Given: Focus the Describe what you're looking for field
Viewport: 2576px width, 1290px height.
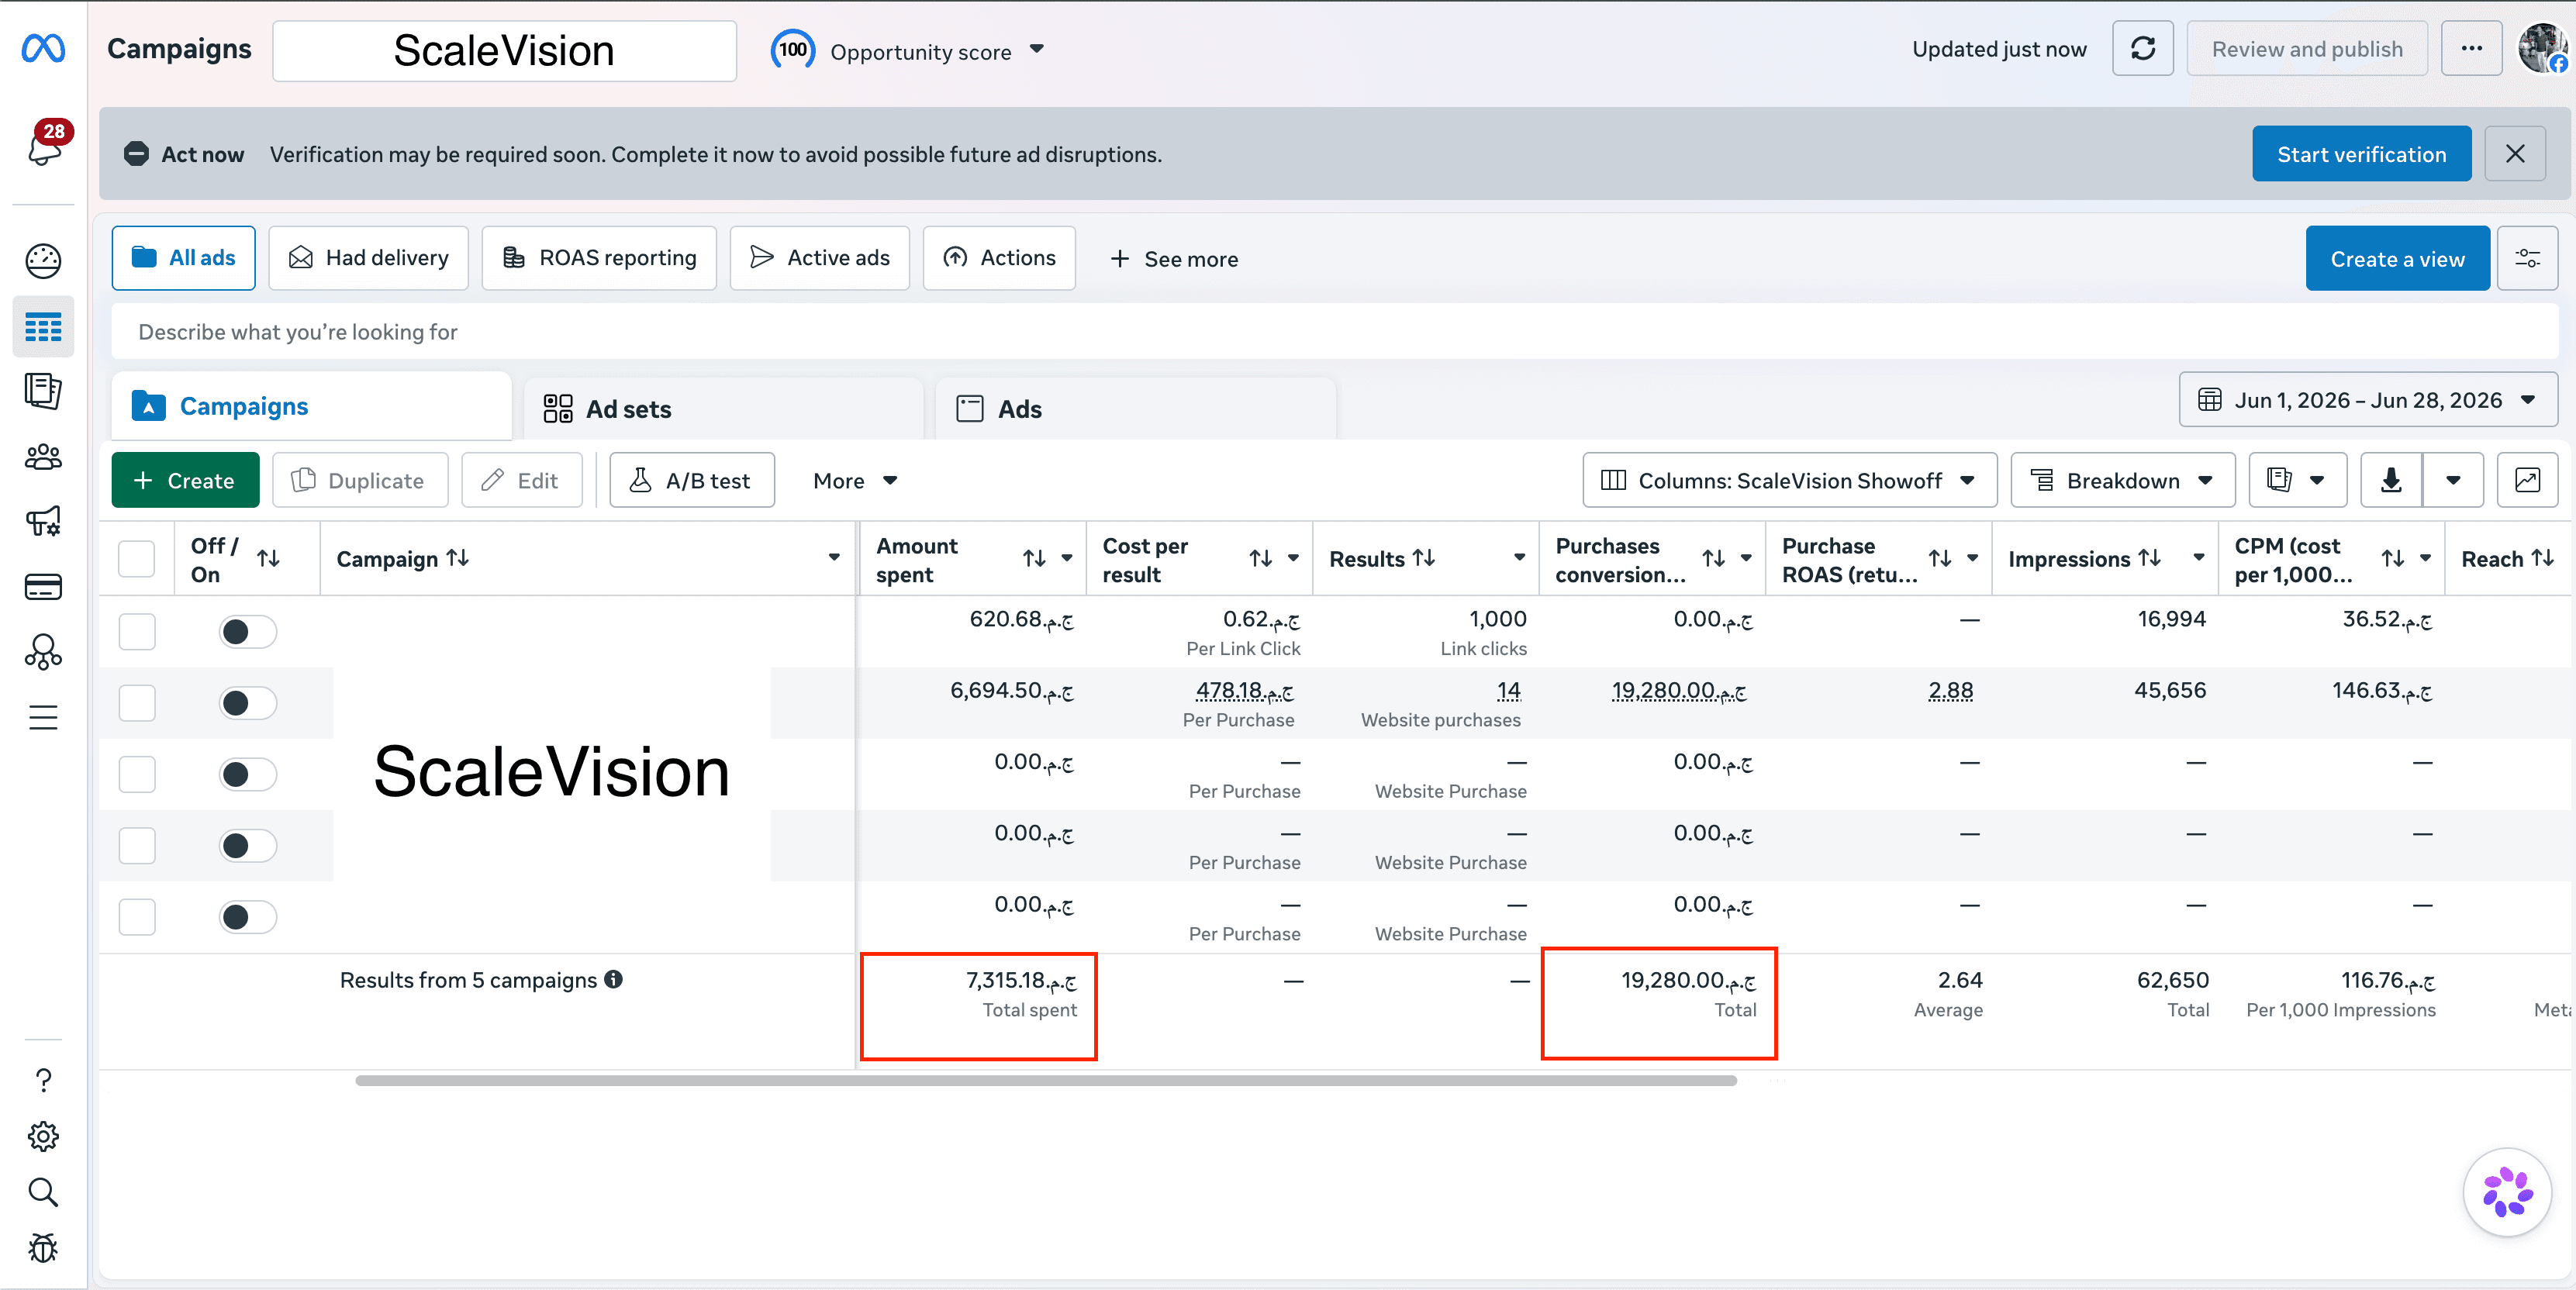Looking at the screenshot, I should [1335, 332].
